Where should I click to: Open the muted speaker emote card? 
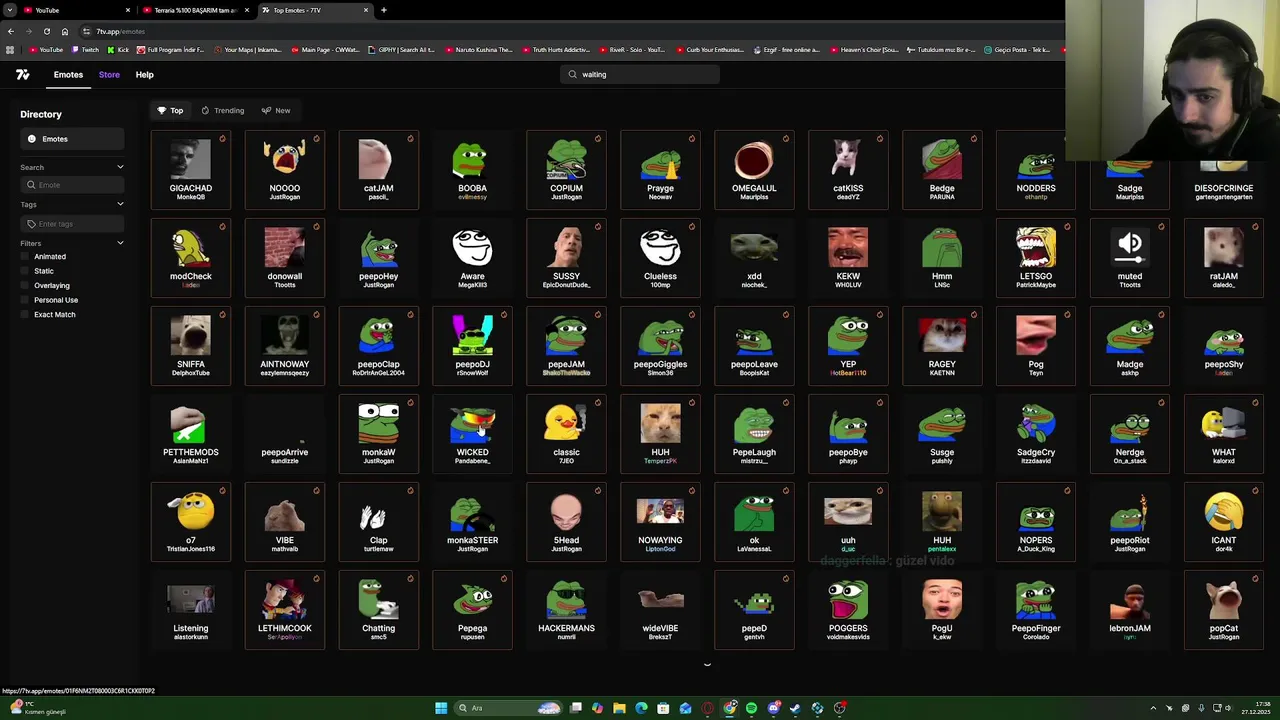(x=1130, y=258)
